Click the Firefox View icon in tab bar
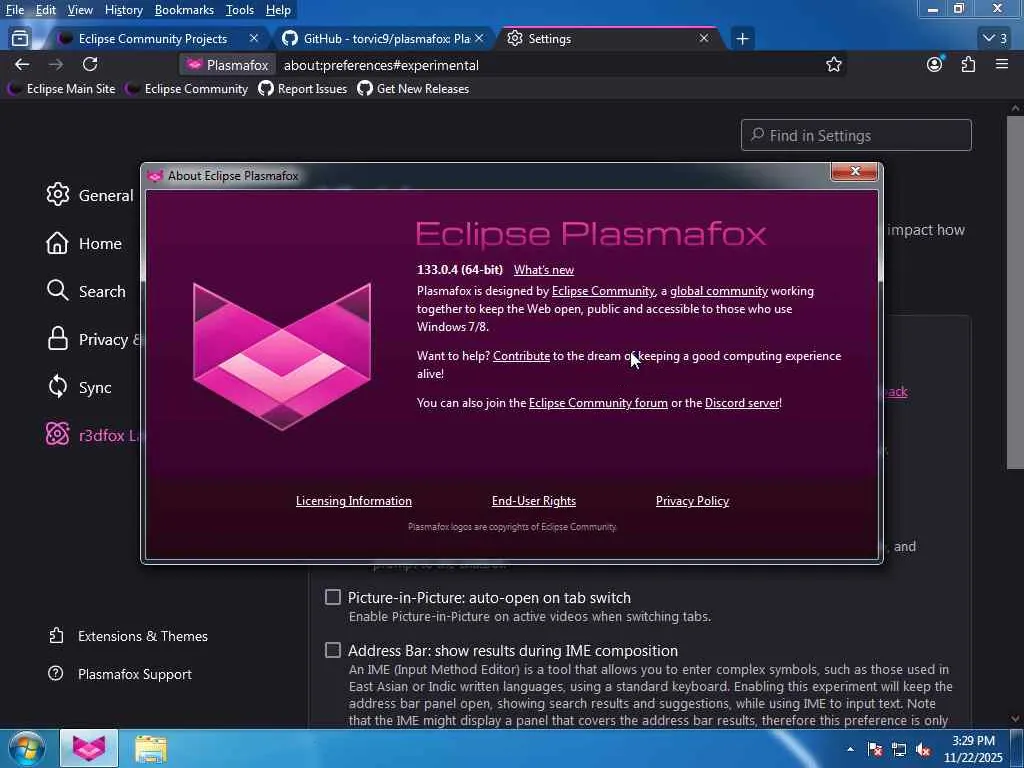This screenshot has height=768, width=1024. pos(20,39)
